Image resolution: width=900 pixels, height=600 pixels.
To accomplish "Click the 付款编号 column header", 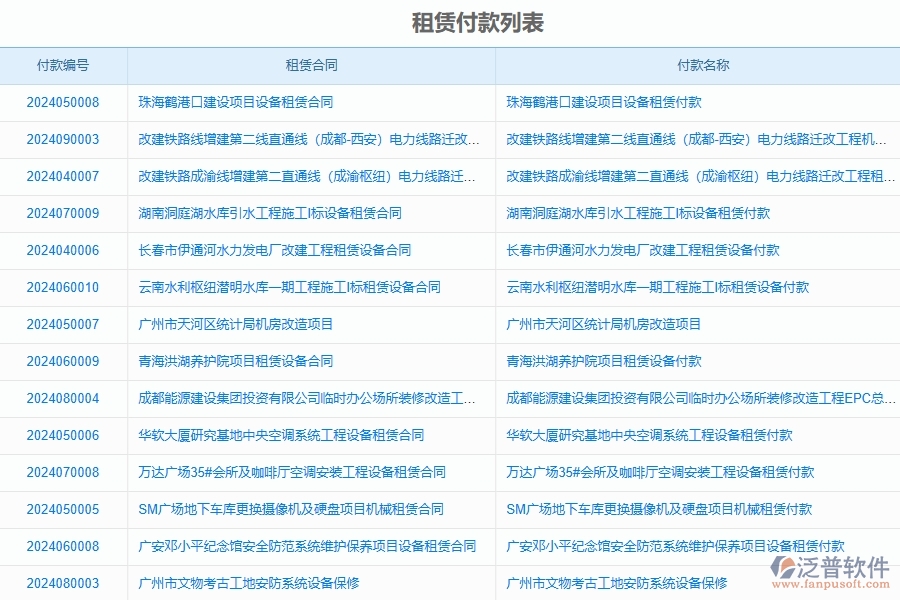I will coord(62,64).
